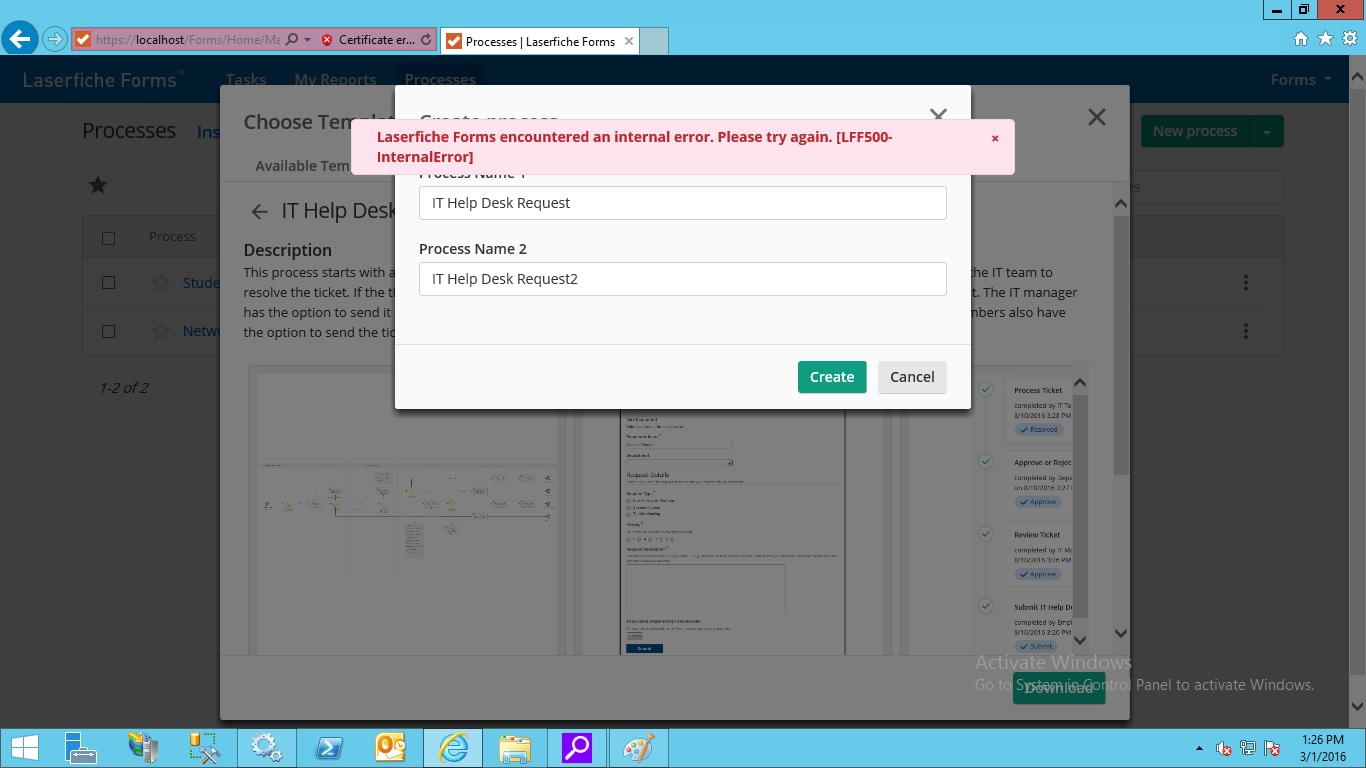Screen dimensions: 1366x768
Task: Open the Forms dropdown in header
Action: (1301, 80)
